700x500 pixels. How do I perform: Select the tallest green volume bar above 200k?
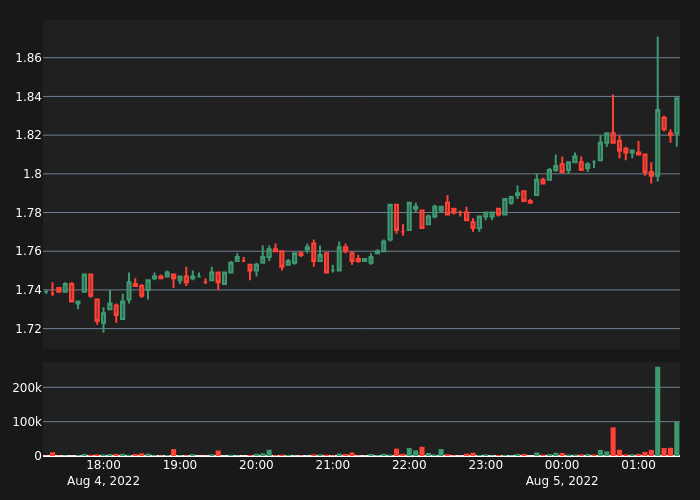coord(658,411)
